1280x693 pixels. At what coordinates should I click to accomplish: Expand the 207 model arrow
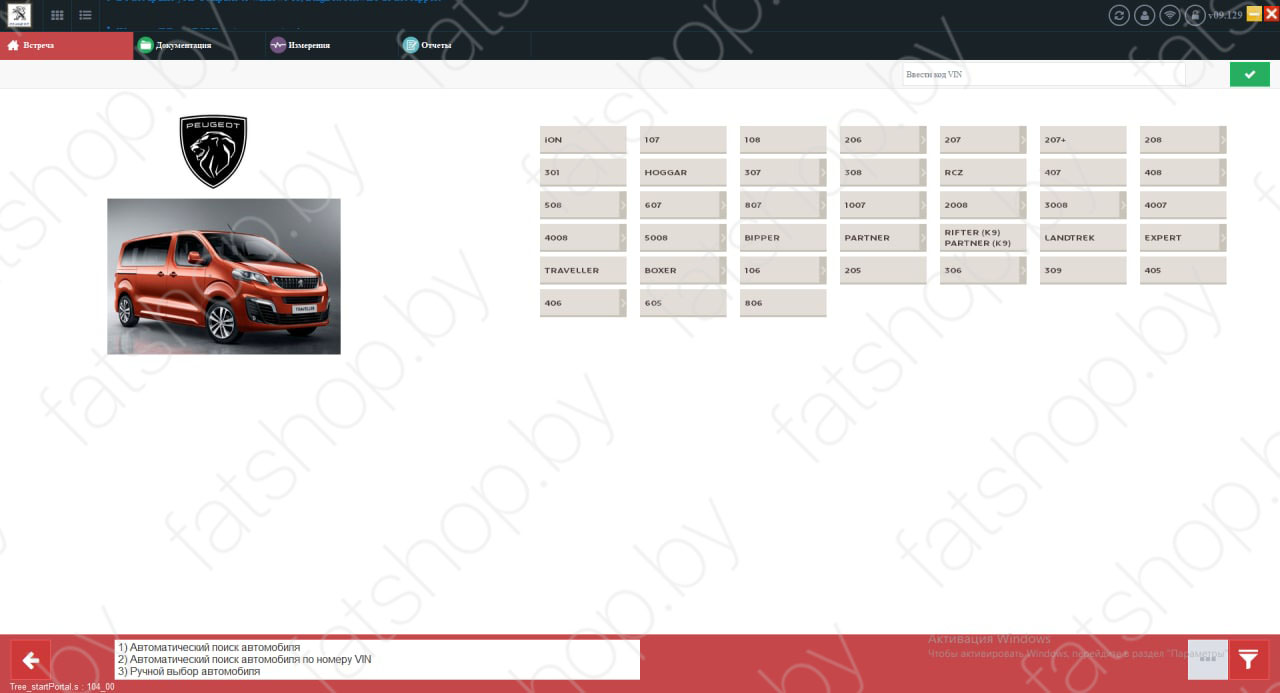coord(1023,140)
